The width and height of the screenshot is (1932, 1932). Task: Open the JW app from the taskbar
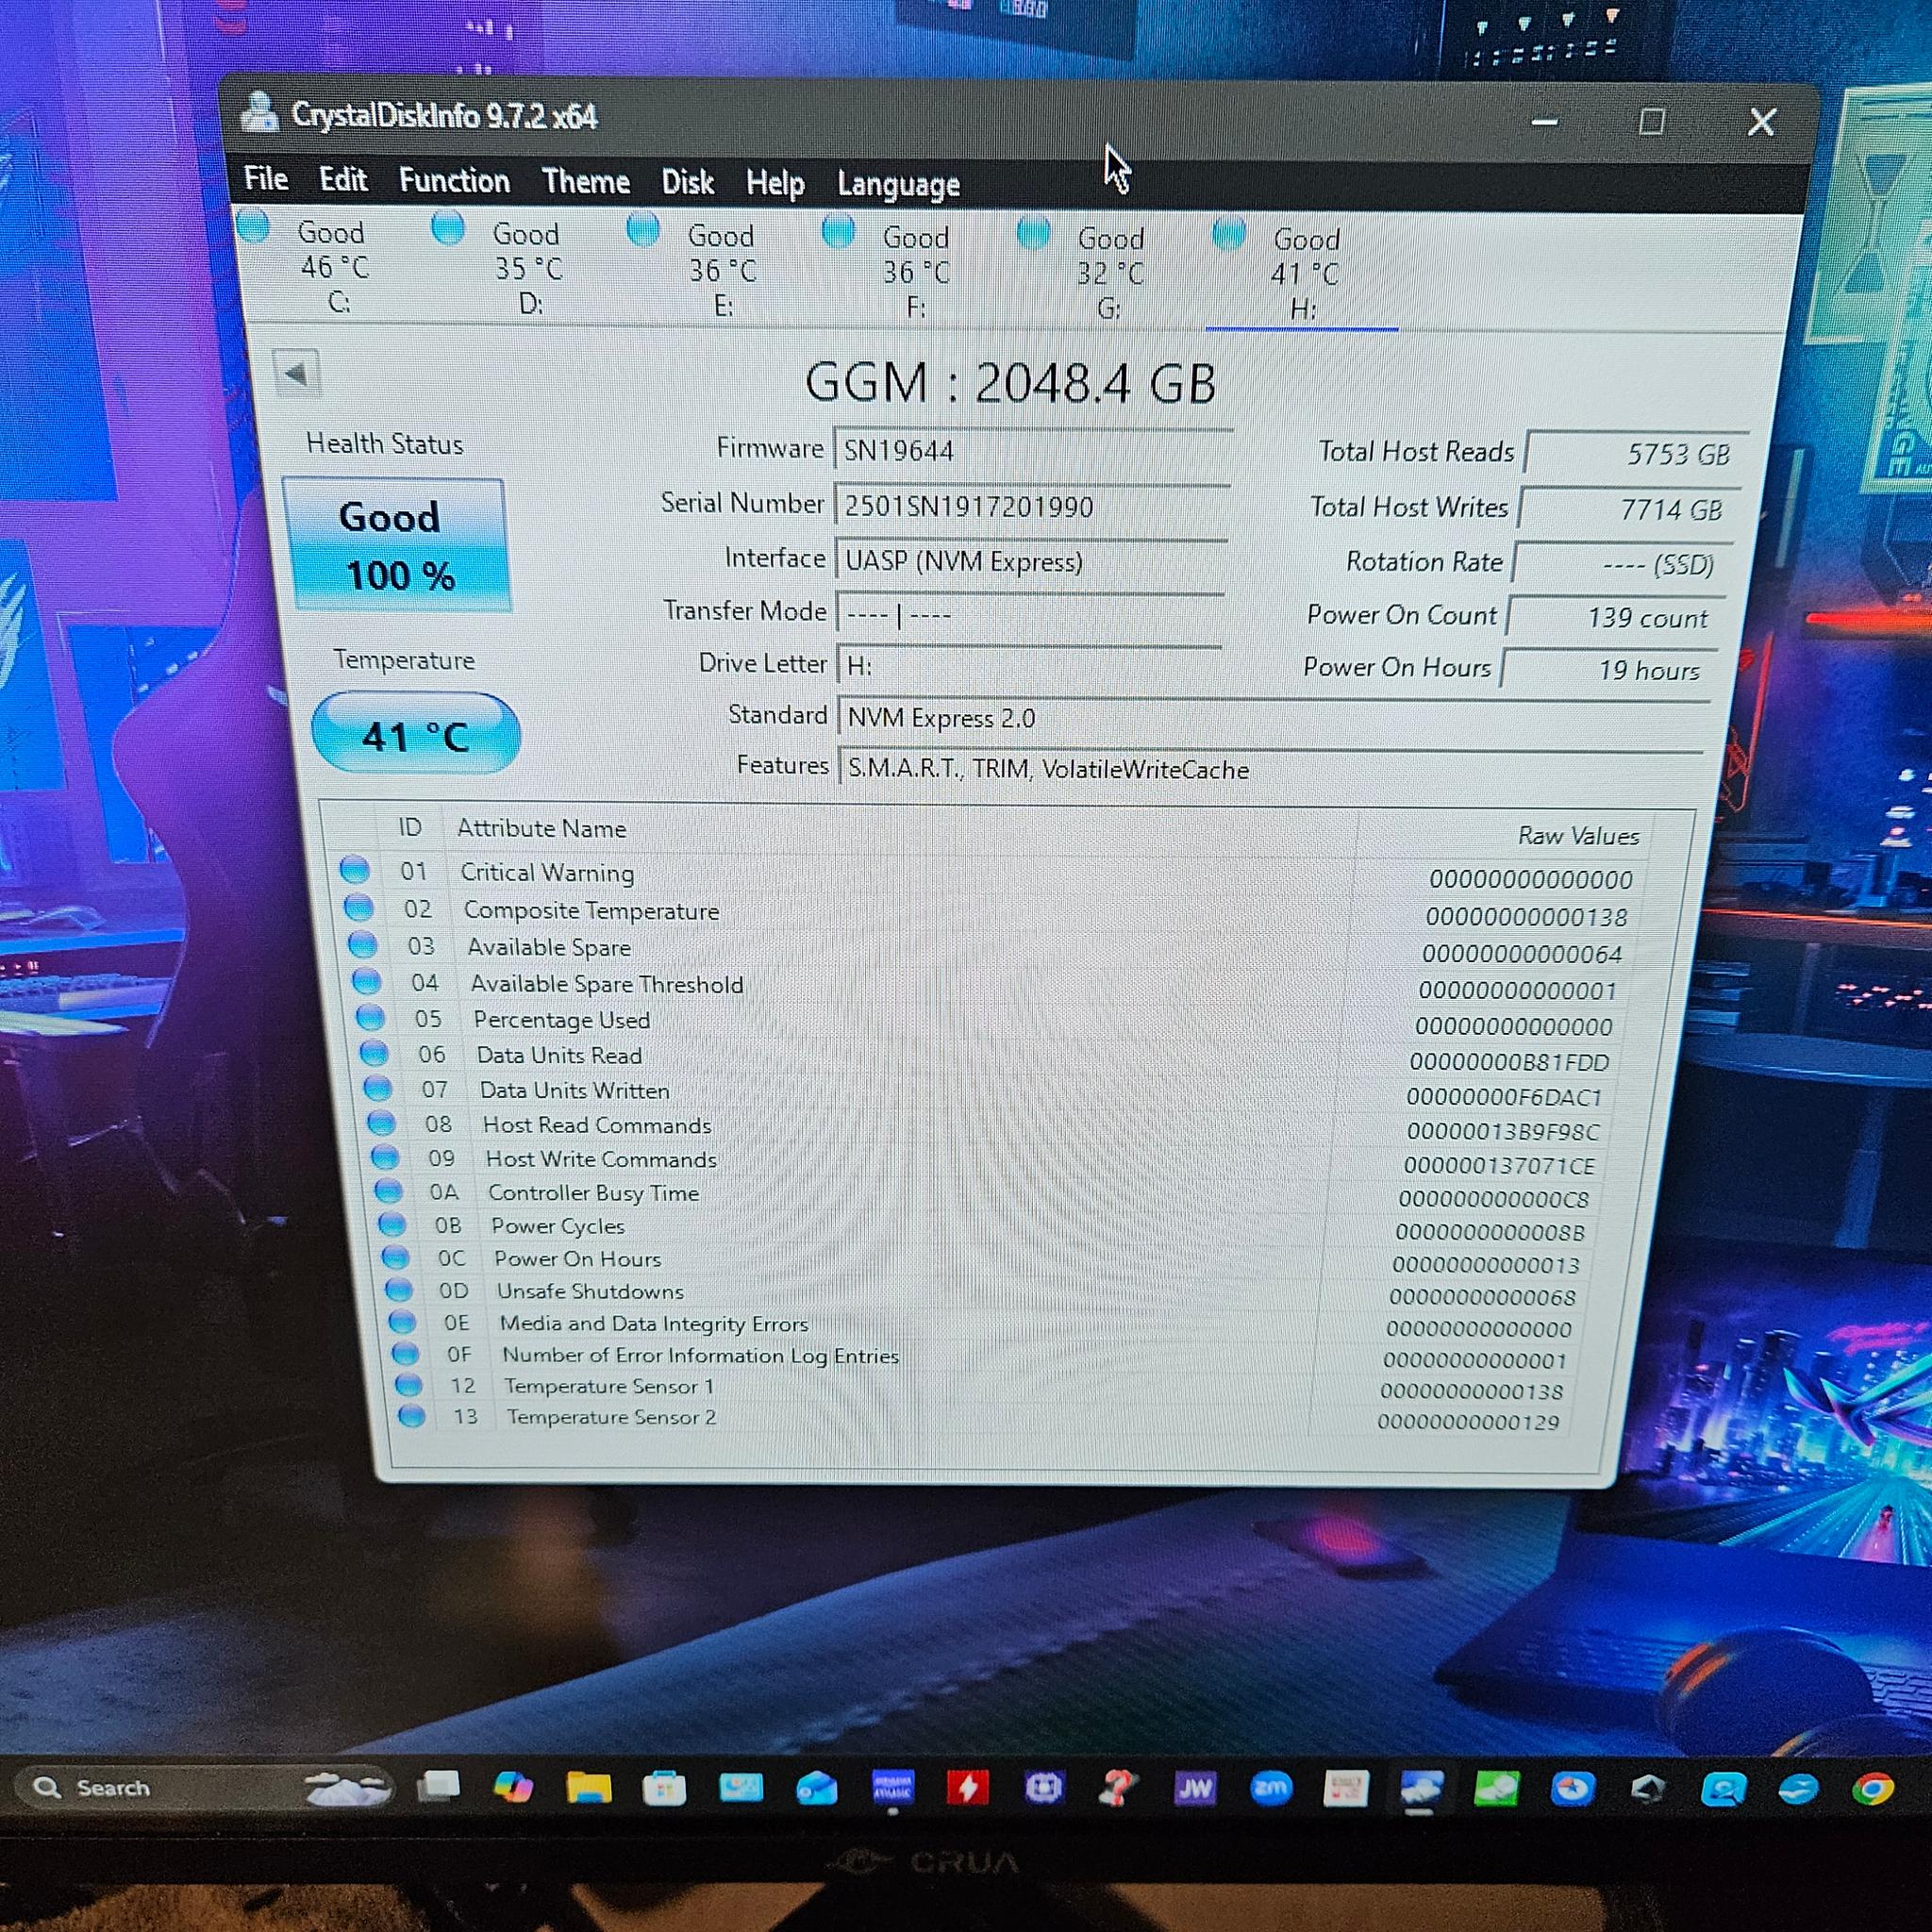1194,1788
